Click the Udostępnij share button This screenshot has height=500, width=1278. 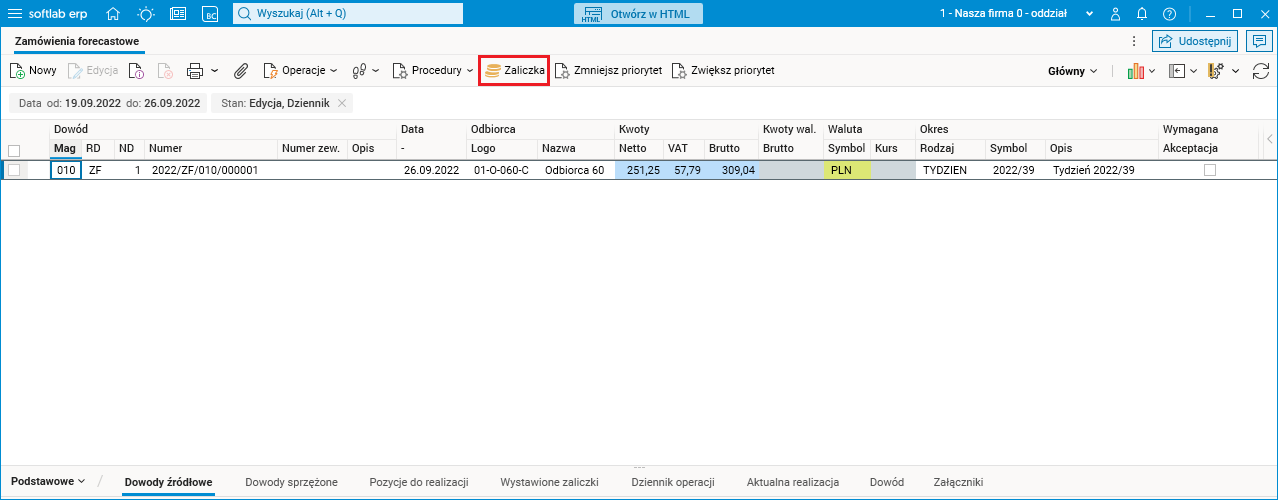1196,41
